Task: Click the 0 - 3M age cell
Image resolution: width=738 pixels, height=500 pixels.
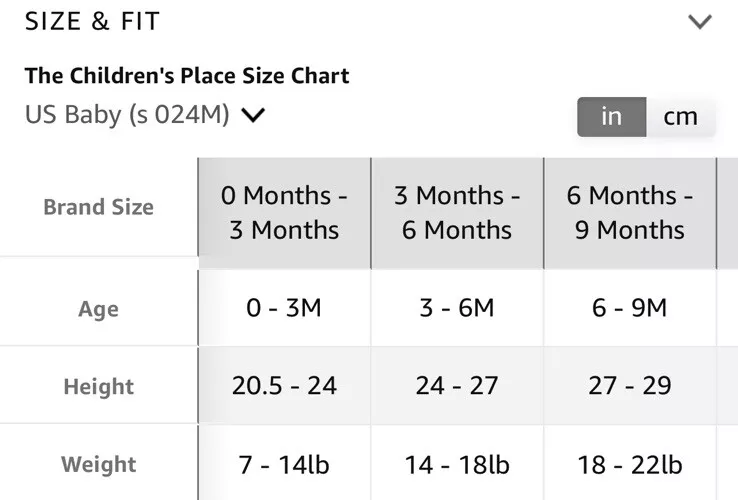Action: [284, 308]
